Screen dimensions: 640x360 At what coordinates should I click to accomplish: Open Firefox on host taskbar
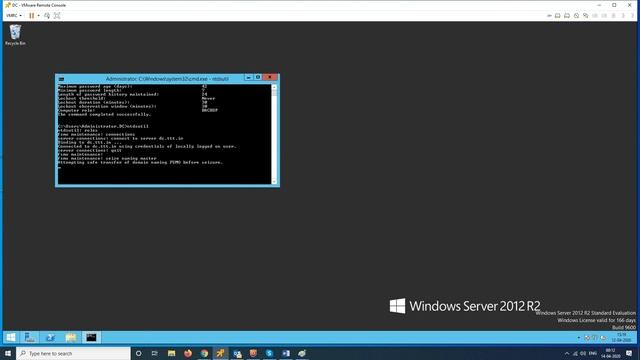click(188, 353)
